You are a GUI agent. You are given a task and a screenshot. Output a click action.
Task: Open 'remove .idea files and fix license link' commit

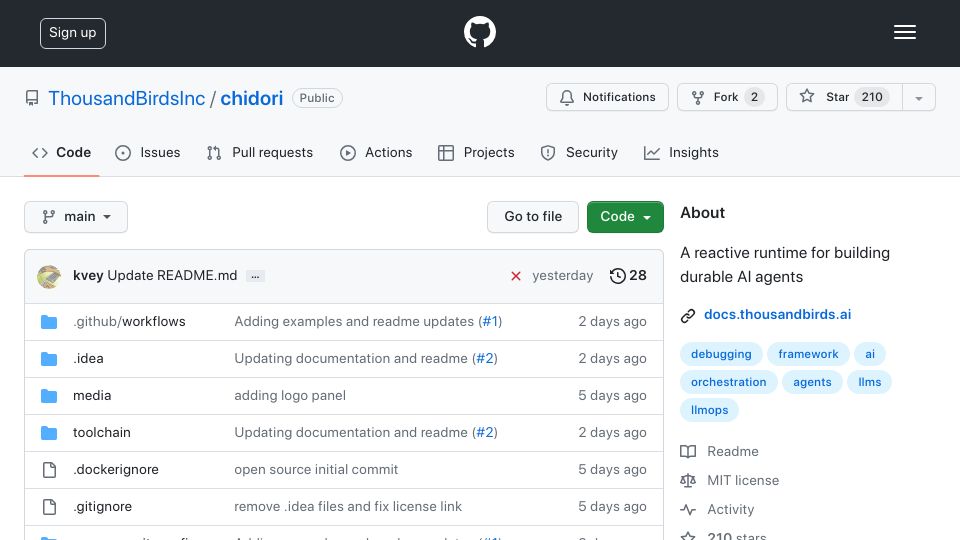pyautogui.click(x=348, y=506)
